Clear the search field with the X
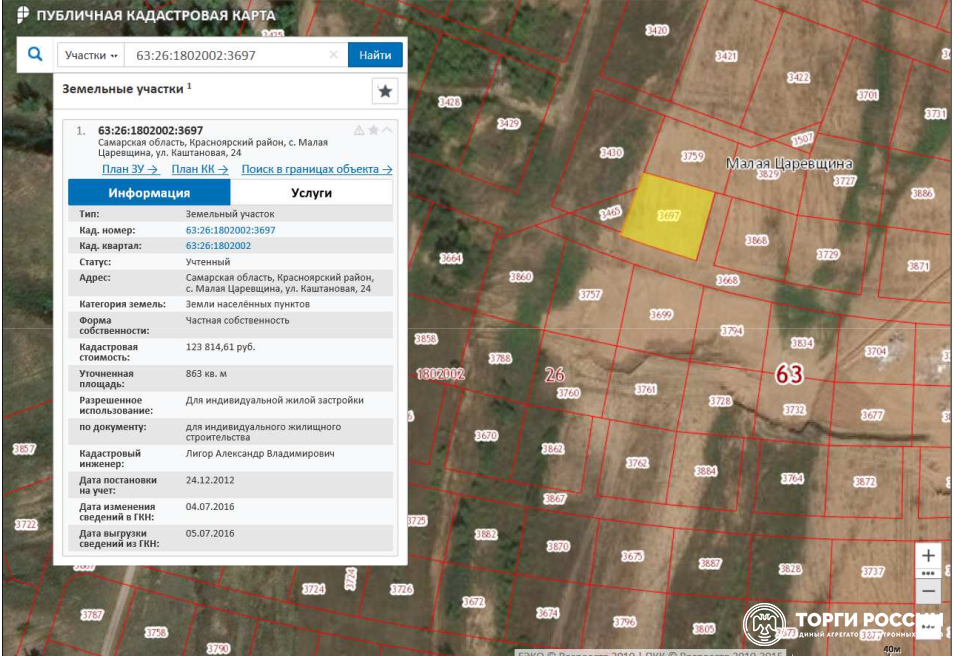Screen dimensions: 953x656 click(334, 55)
